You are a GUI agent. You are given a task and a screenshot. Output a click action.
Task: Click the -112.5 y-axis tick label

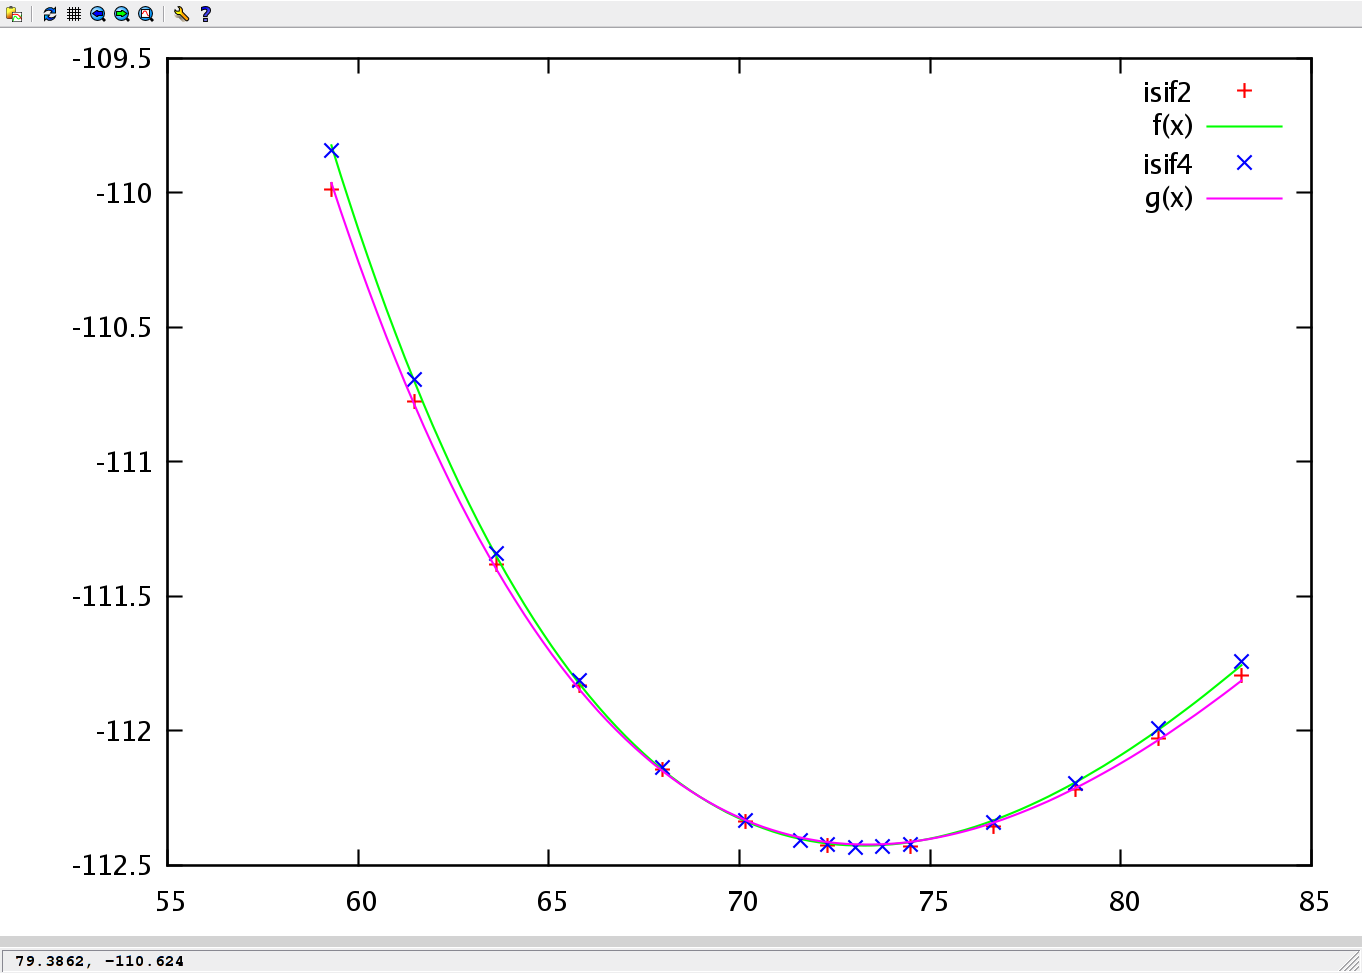(x=111, y=865)
